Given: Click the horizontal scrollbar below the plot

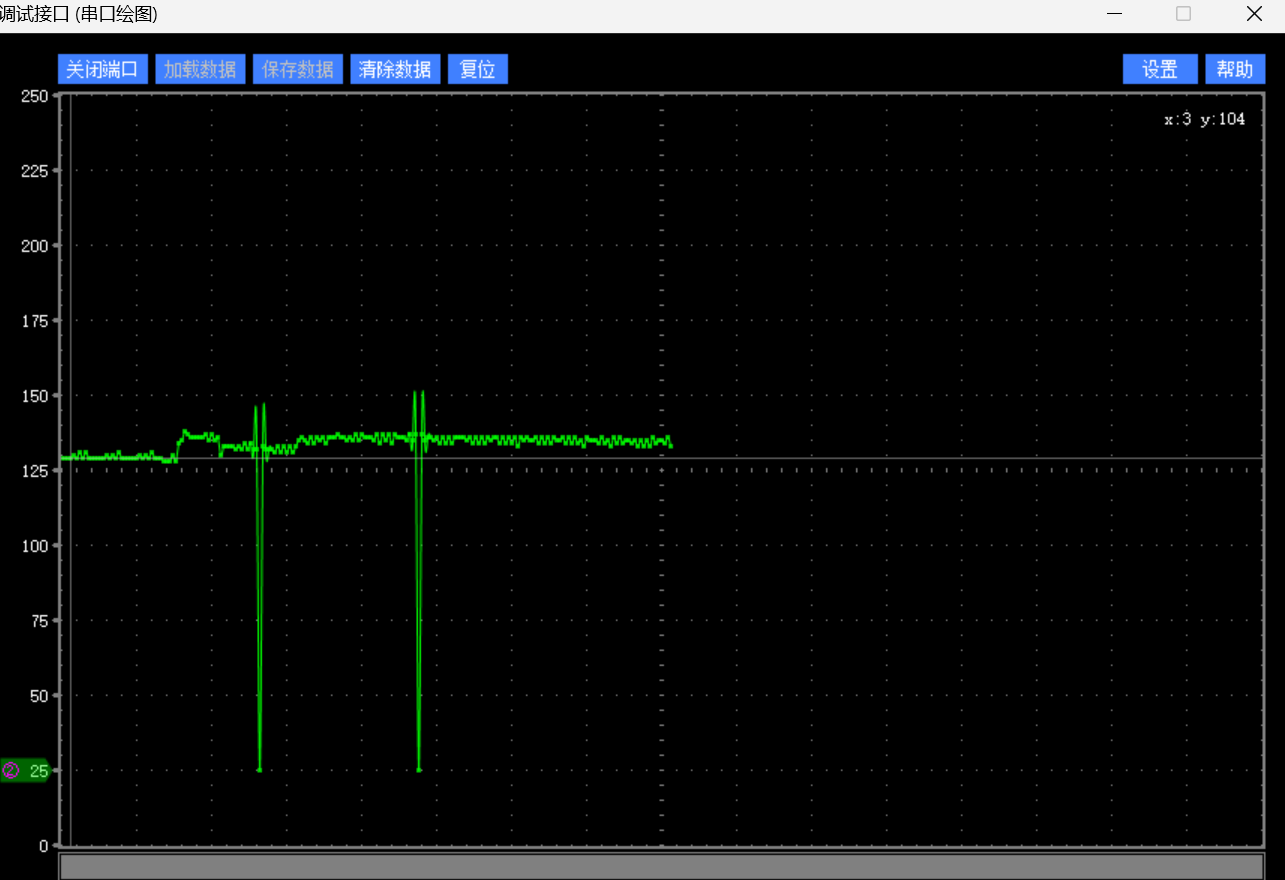Looking at the screenshot, I should pyautogui.click(x=661, y=866).
